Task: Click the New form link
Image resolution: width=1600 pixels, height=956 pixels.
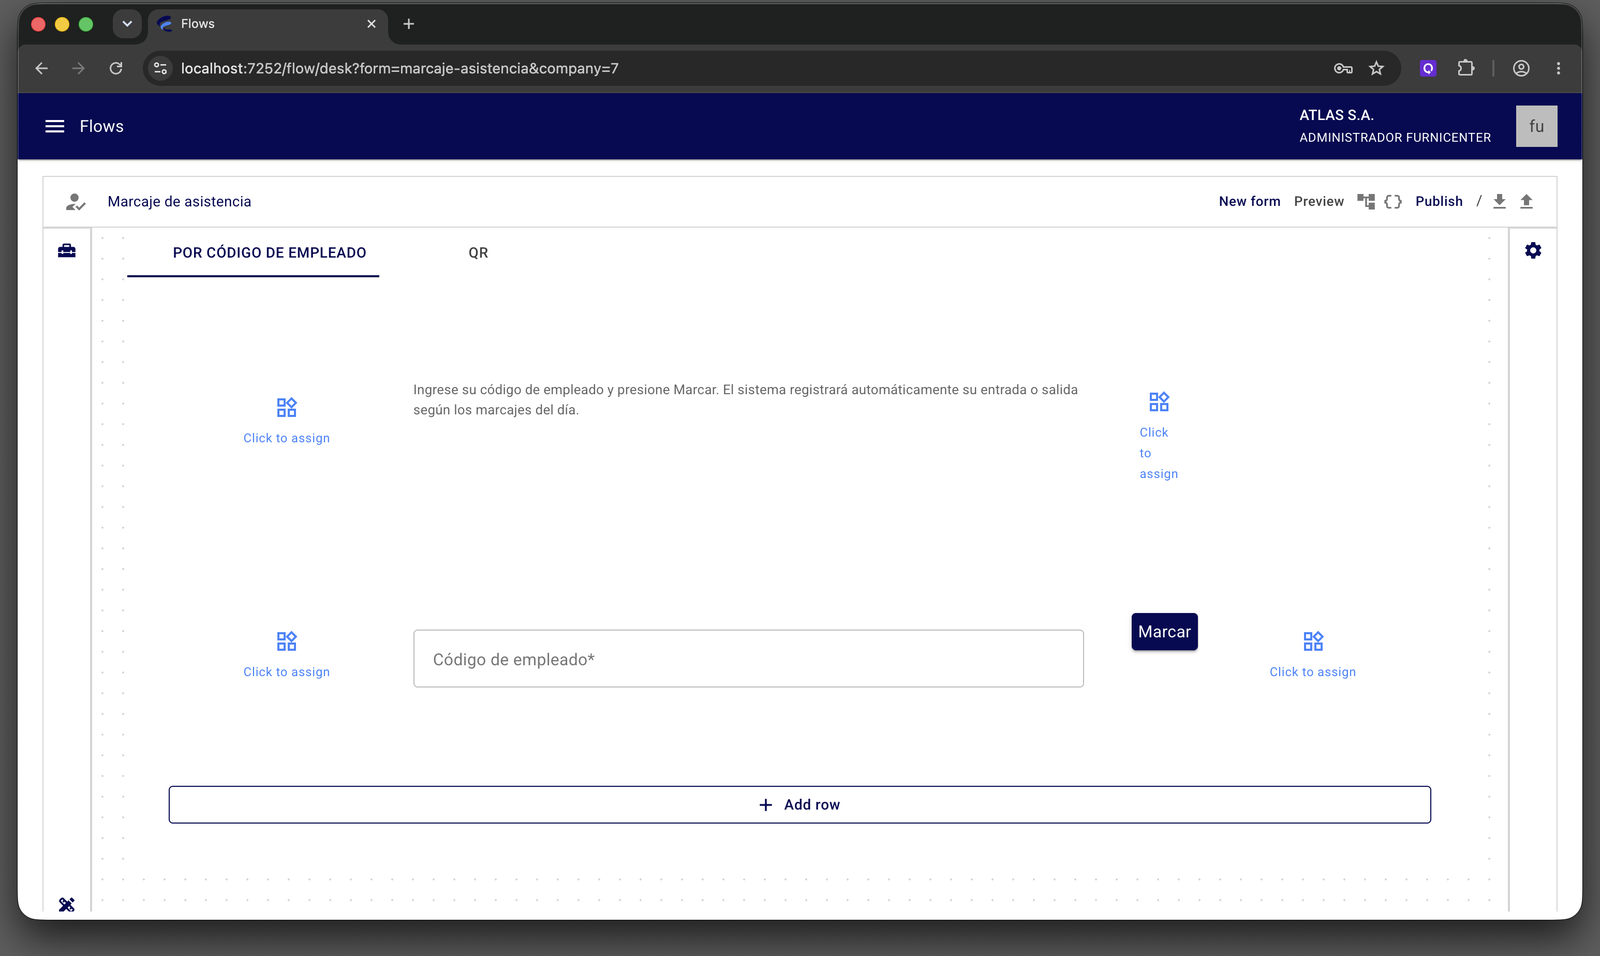Action: coord(1249,201)
